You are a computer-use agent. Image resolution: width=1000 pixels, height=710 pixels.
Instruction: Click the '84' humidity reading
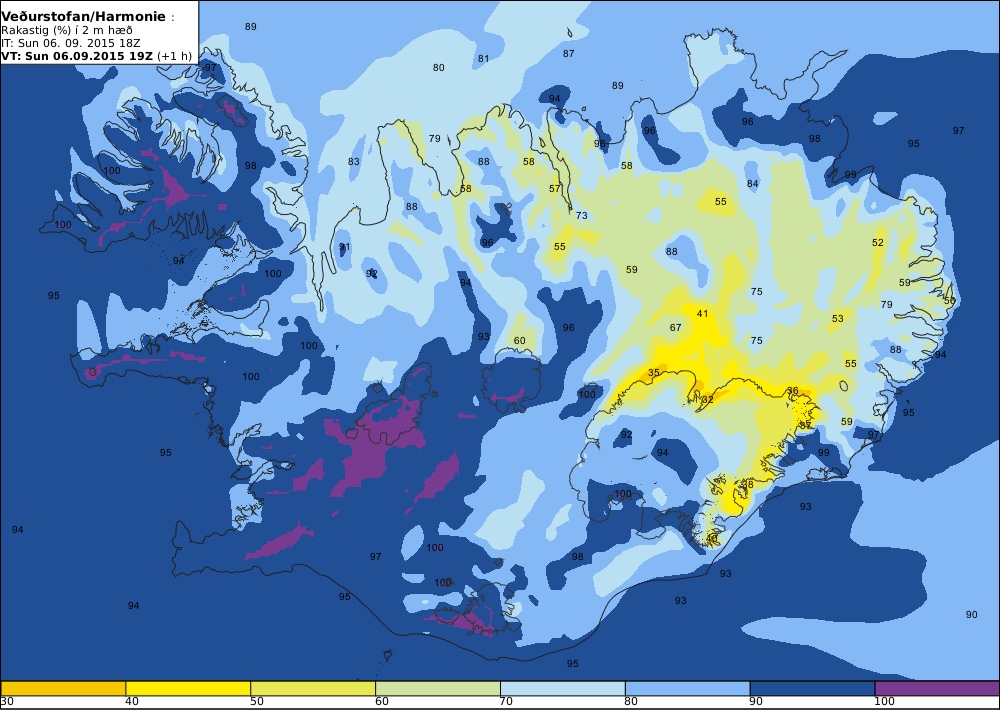click(753, 184)
